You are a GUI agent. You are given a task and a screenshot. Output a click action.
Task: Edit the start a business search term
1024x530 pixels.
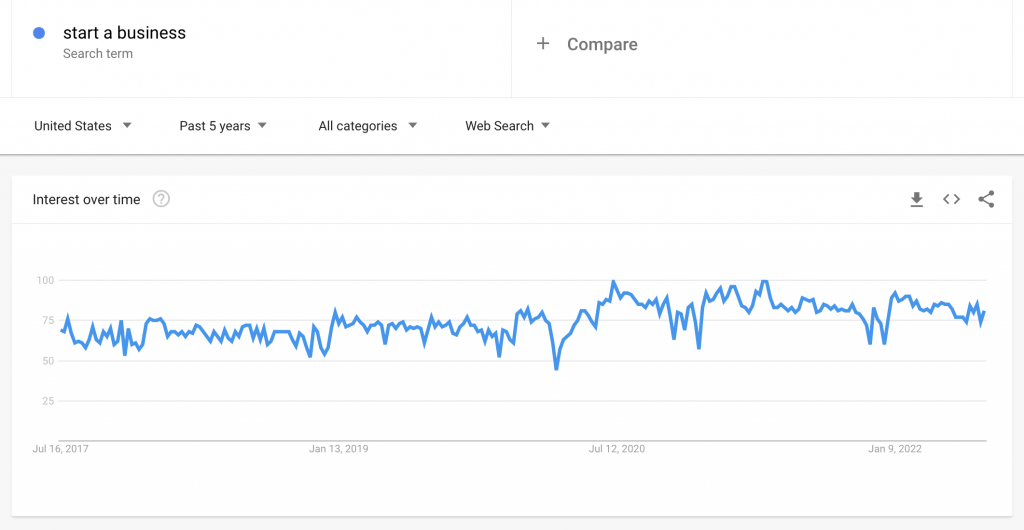point(124,33)
